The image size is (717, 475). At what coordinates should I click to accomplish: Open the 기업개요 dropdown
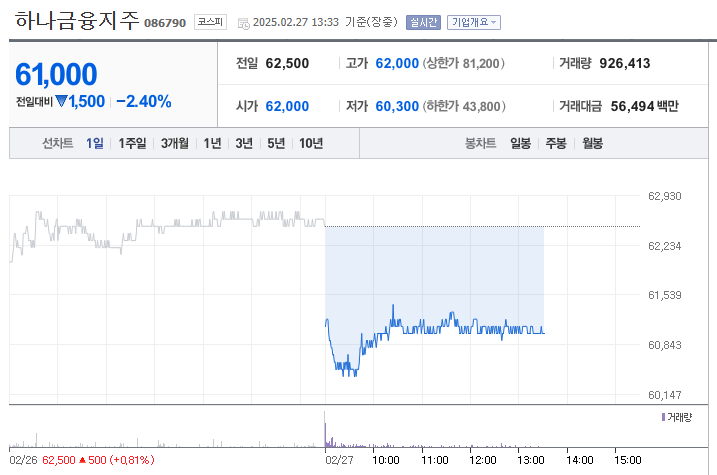tap(474, 22)
